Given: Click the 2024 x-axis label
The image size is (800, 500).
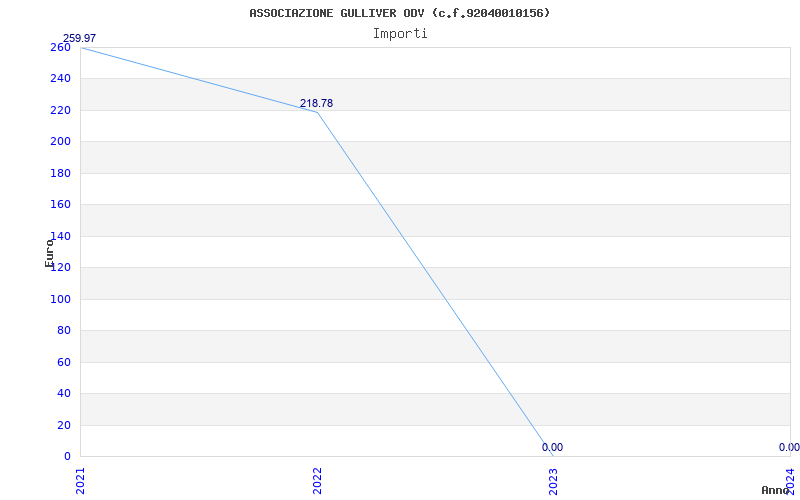Looking at the screenshot, I should [x=790, y=481].
